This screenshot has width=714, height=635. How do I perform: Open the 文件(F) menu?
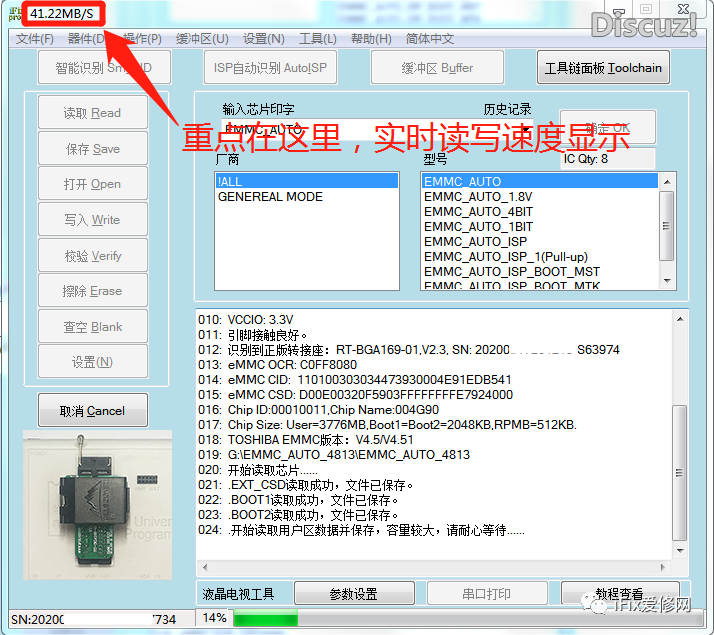(x=34, y=39)
